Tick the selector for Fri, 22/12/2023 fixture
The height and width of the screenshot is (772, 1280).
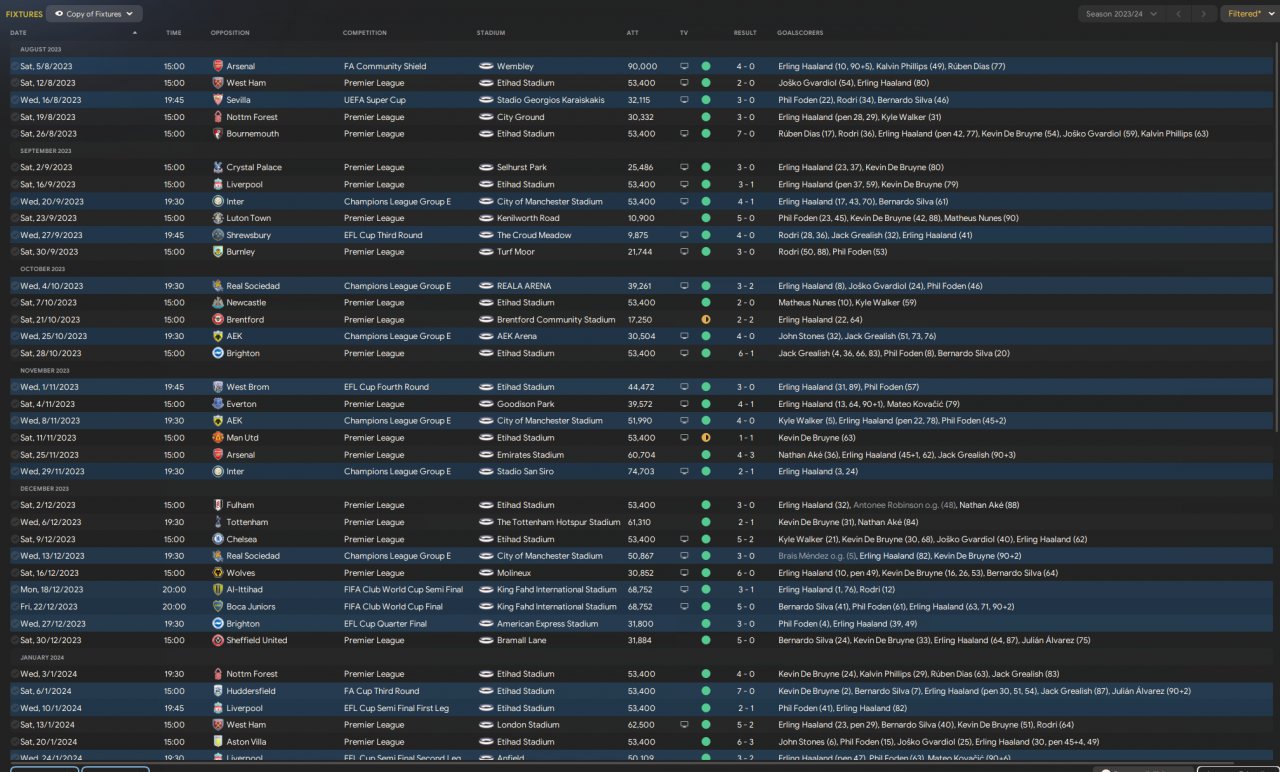click(x=15, y=607)
